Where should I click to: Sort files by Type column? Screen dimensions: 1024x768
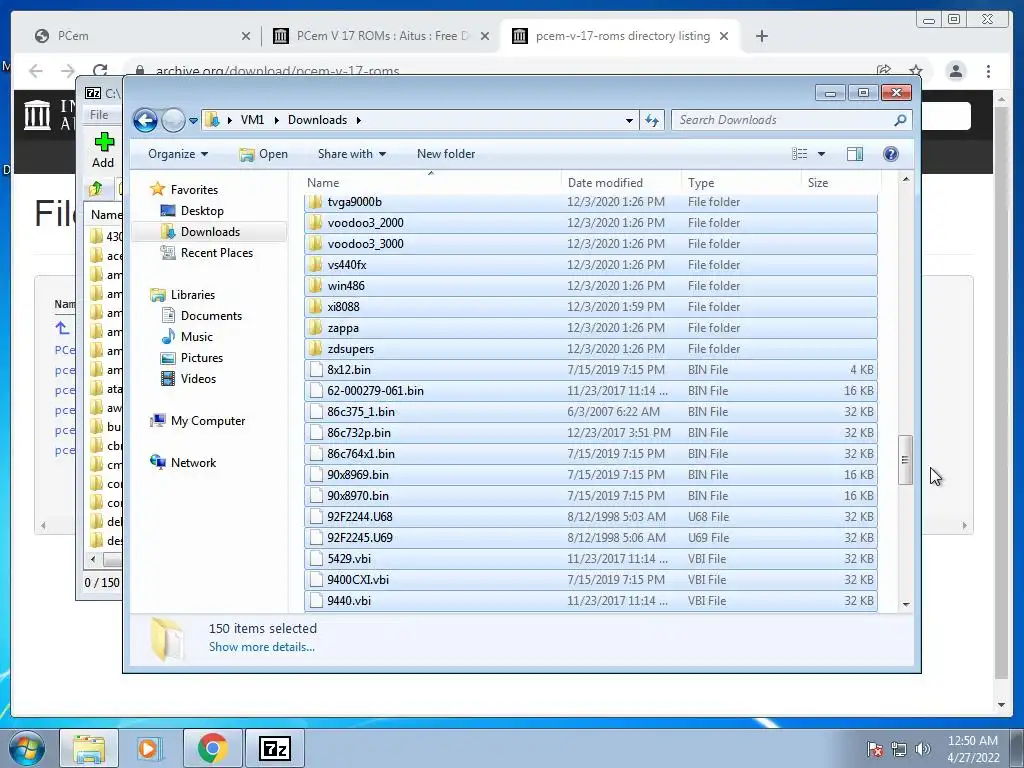[x=741, y=183]
